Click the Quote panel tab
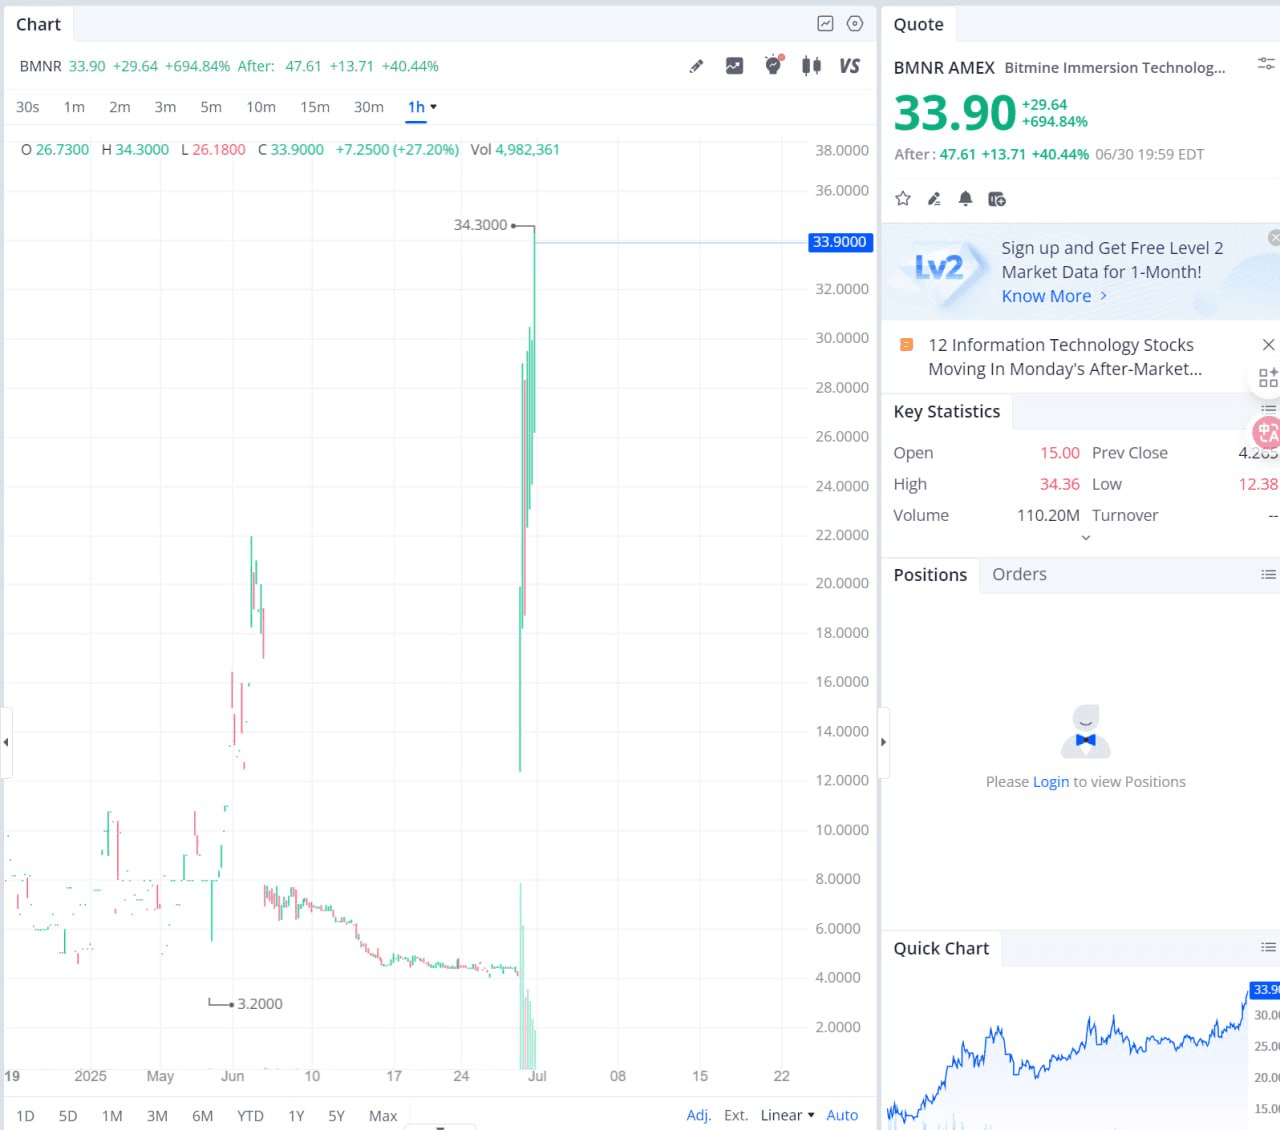Screen dimensions: 1280x1130 click(918, 24)
